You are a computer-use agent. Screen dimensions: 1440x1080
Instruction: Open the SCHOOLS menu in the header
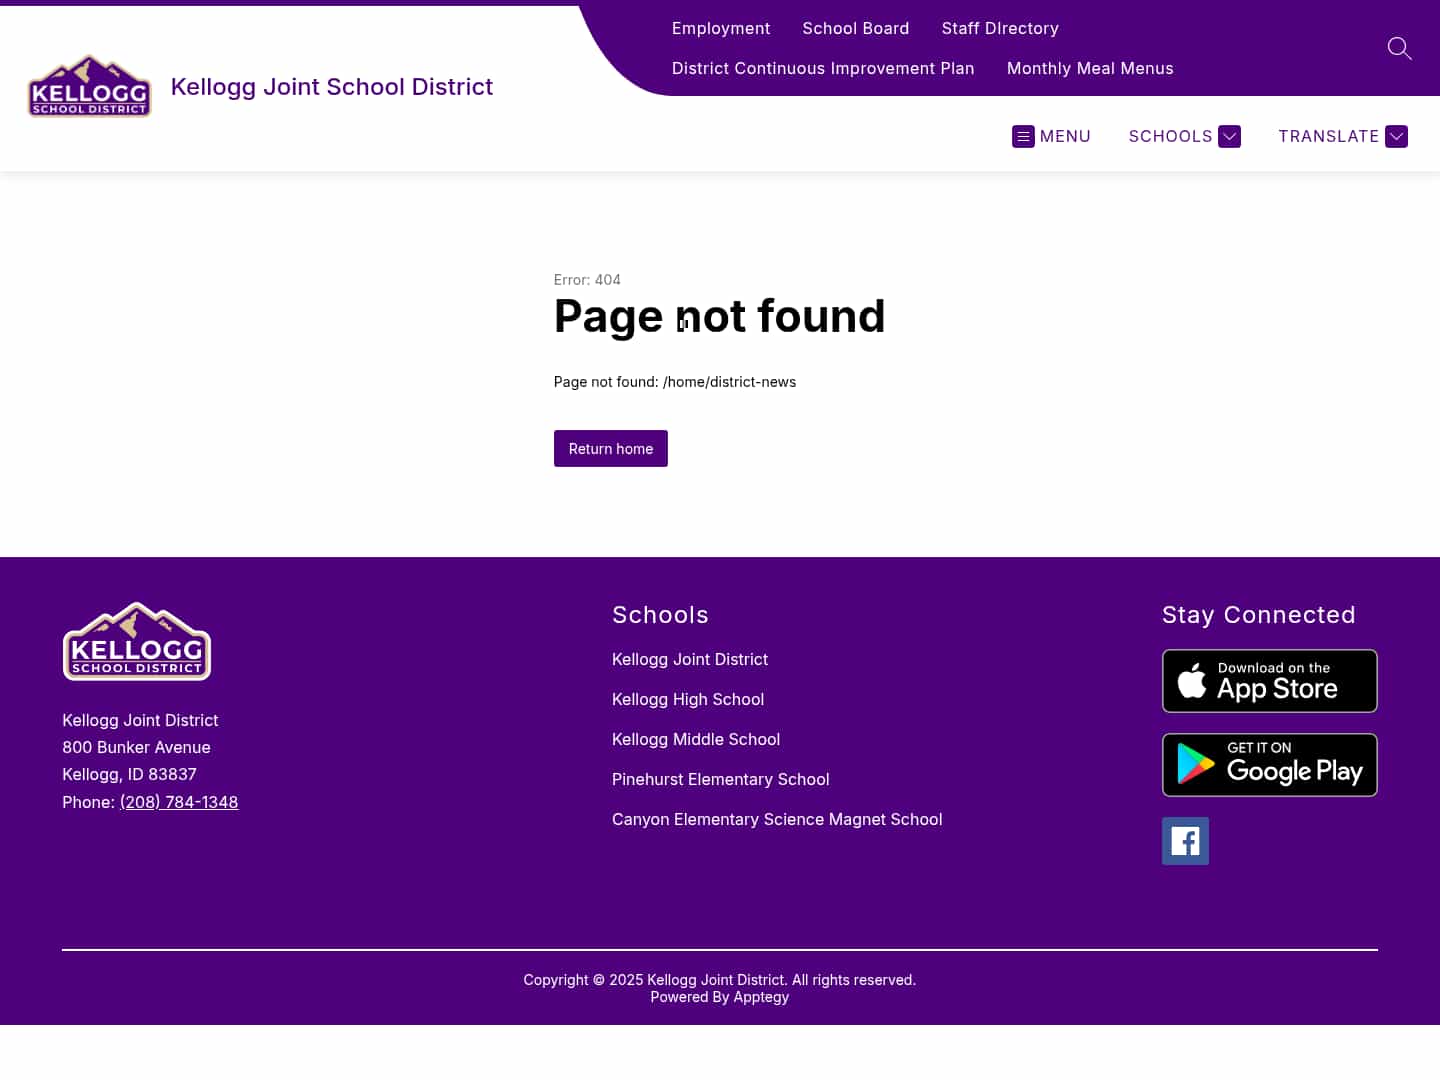point(1171,136)
